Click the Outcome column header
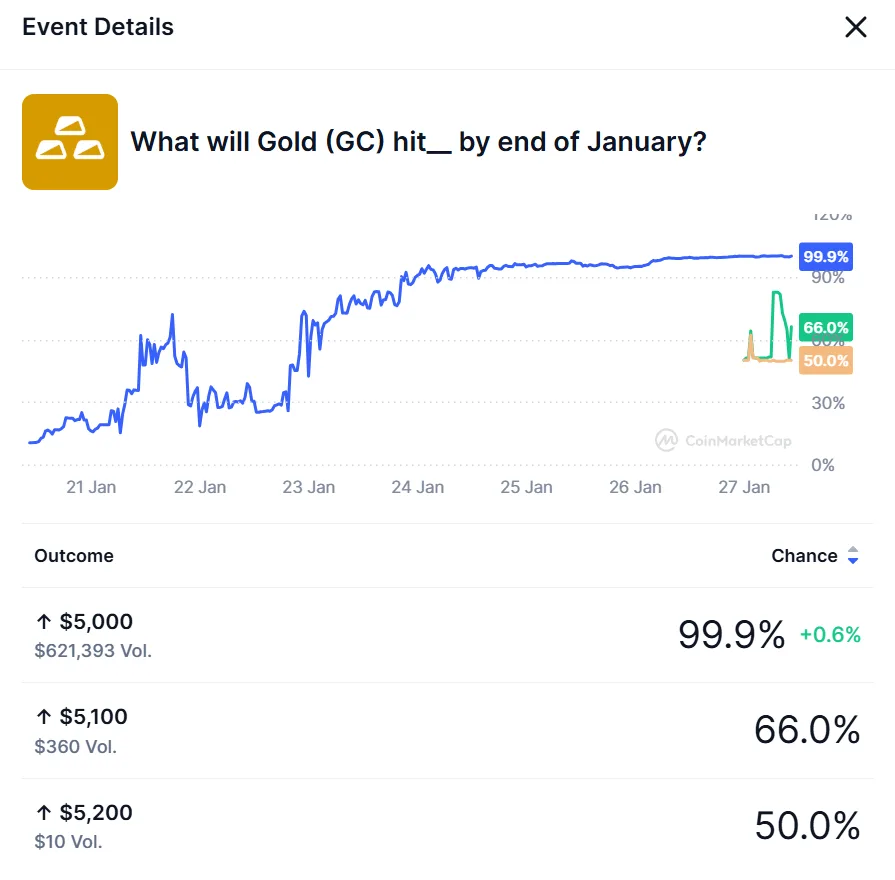The image size is (895, 880). tap(73, 555)
